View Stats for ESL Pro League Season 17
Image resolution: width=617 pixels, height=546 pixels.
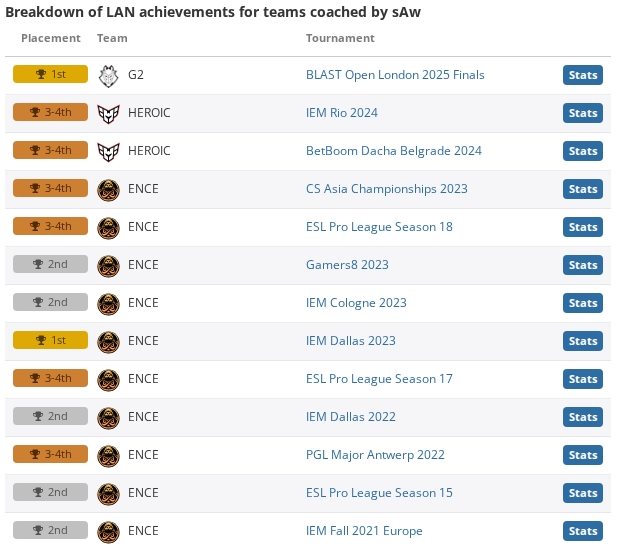(583, 379)
